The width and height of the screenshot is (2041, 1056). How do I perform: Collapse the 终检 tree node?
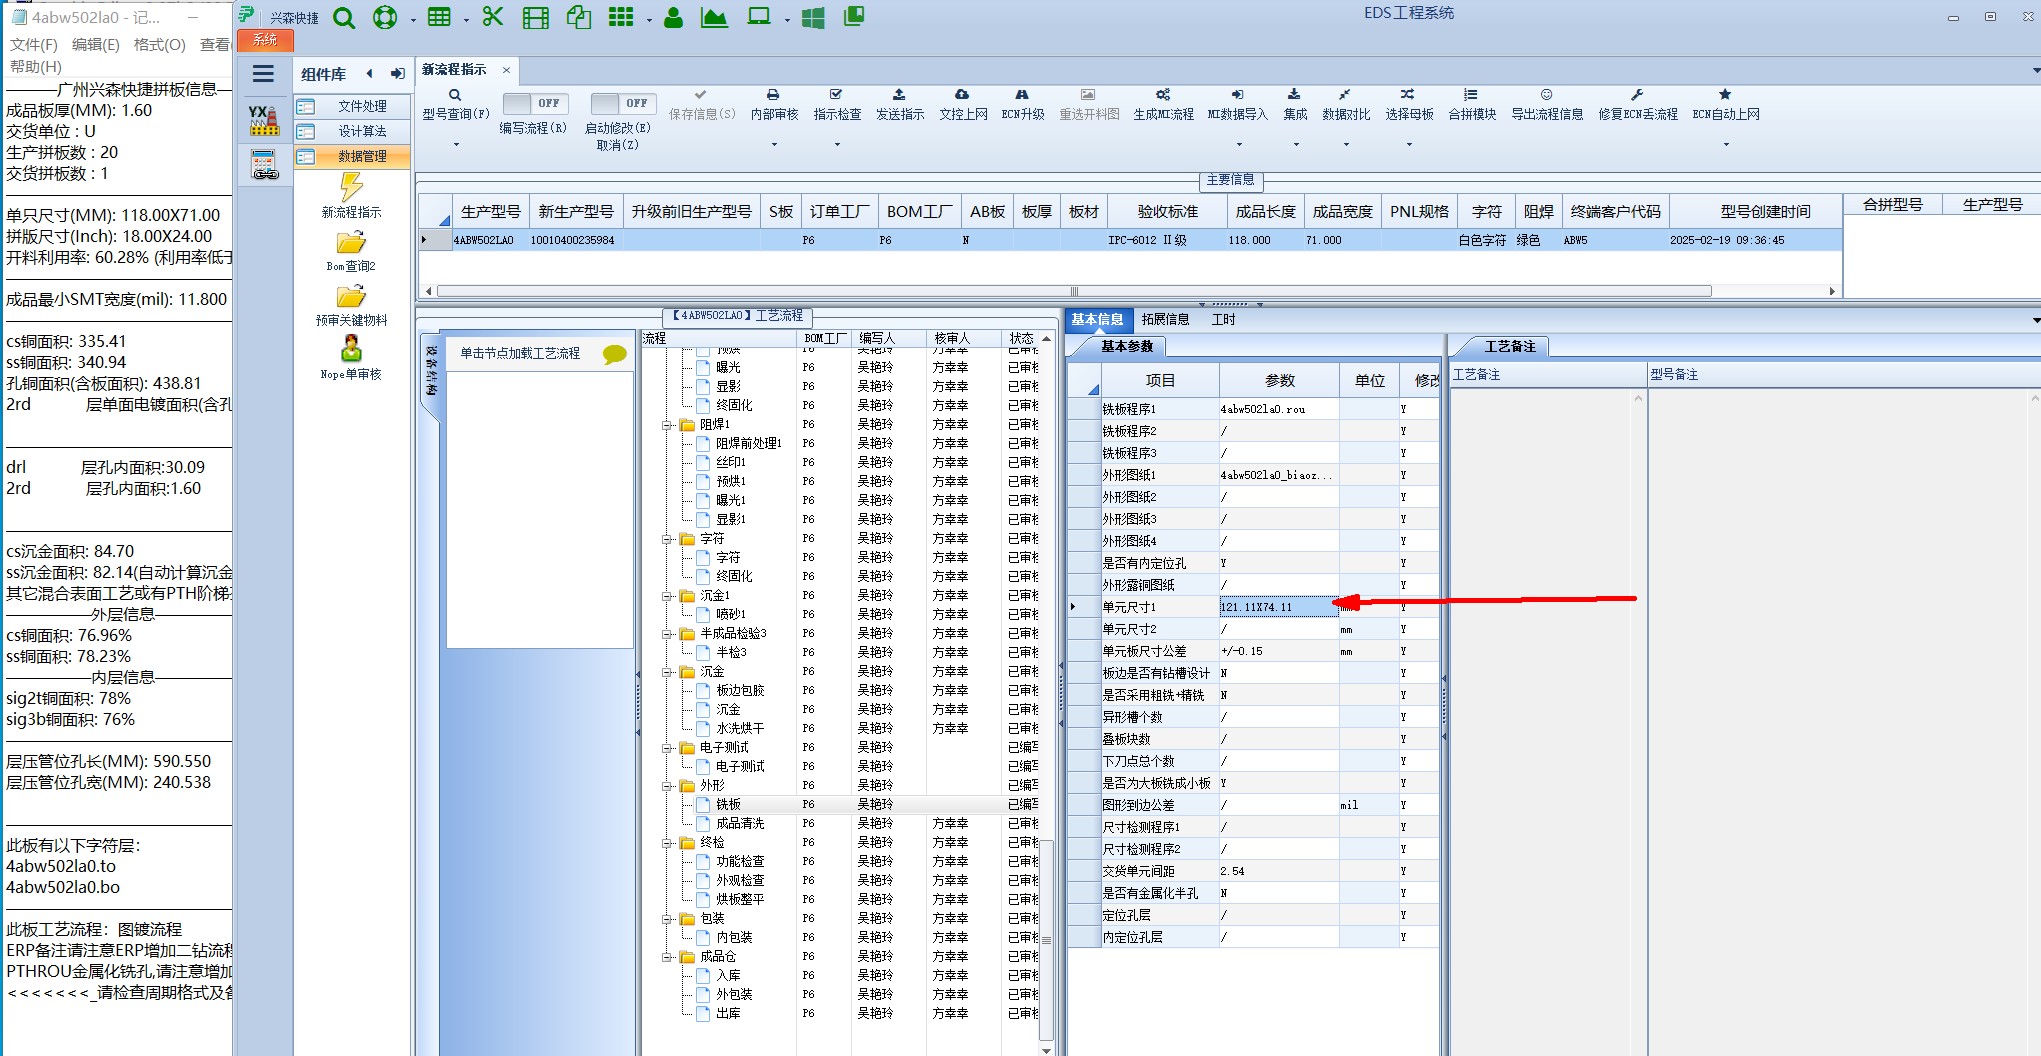(x=667, y=843)
